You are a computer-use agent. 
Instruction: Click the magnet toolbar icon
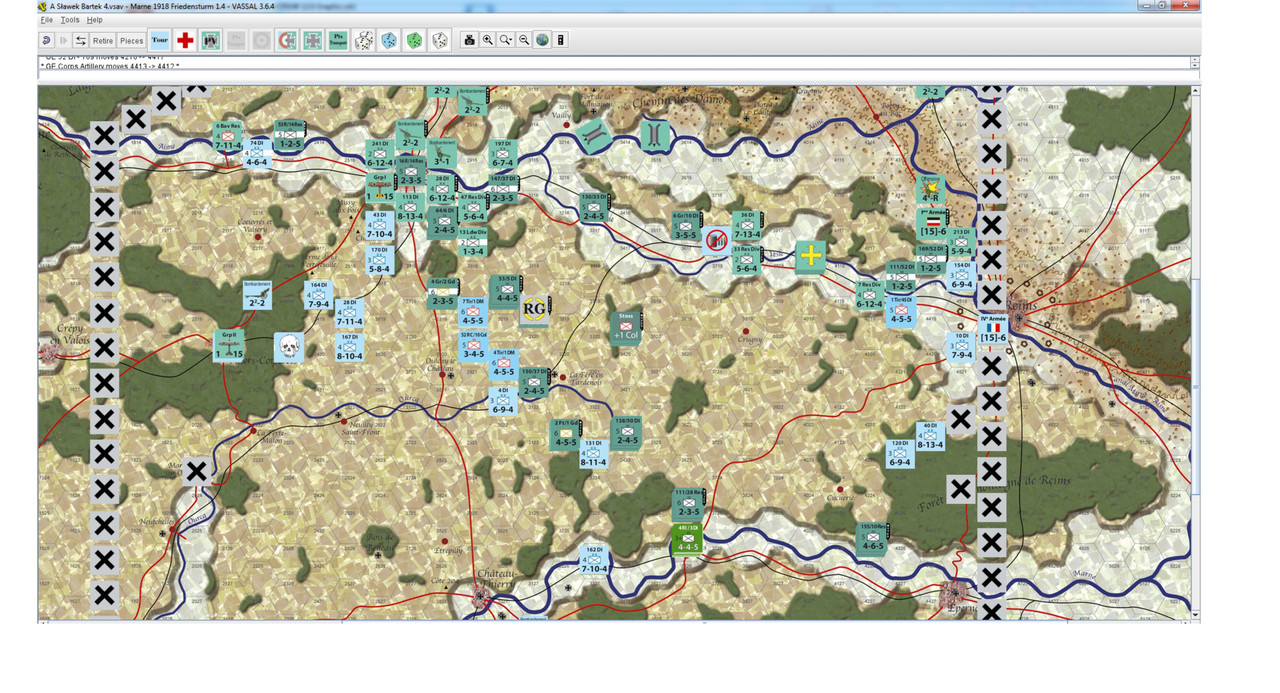(x=287, y=41)
